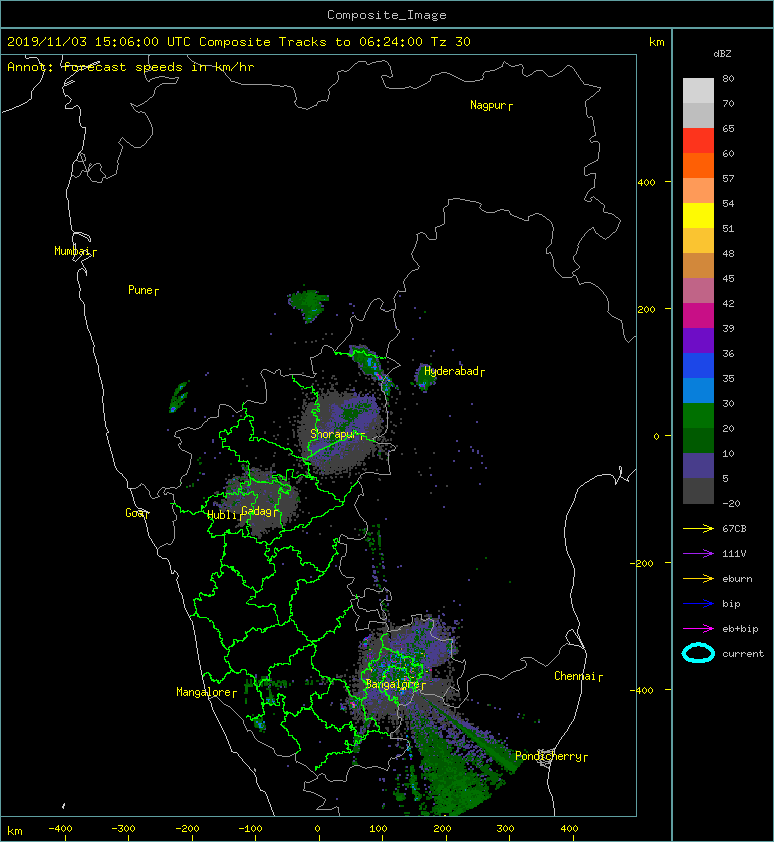Screen dimensions: 774x842
Task: Click the Gadag label on the map
Action: point(260,511)
